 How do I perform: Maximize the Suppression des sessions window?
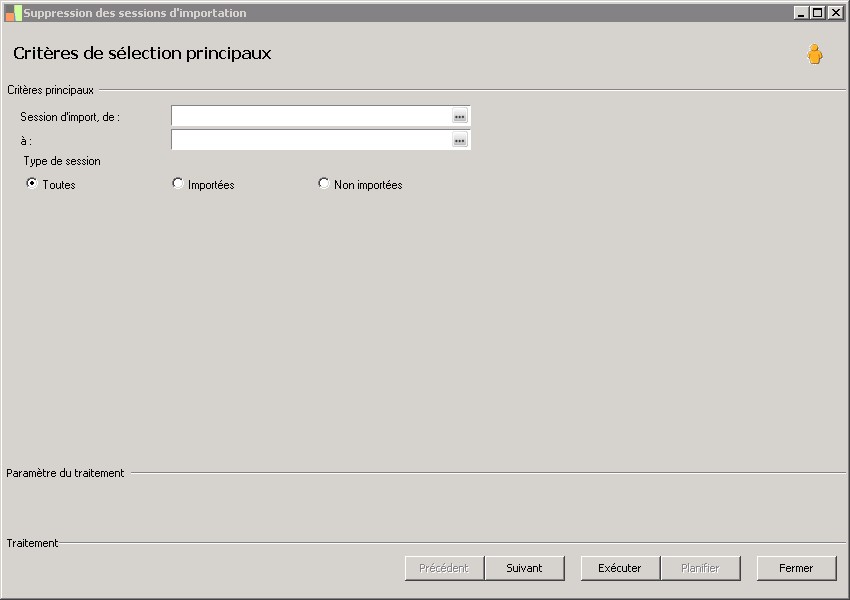tap(818, 13)
